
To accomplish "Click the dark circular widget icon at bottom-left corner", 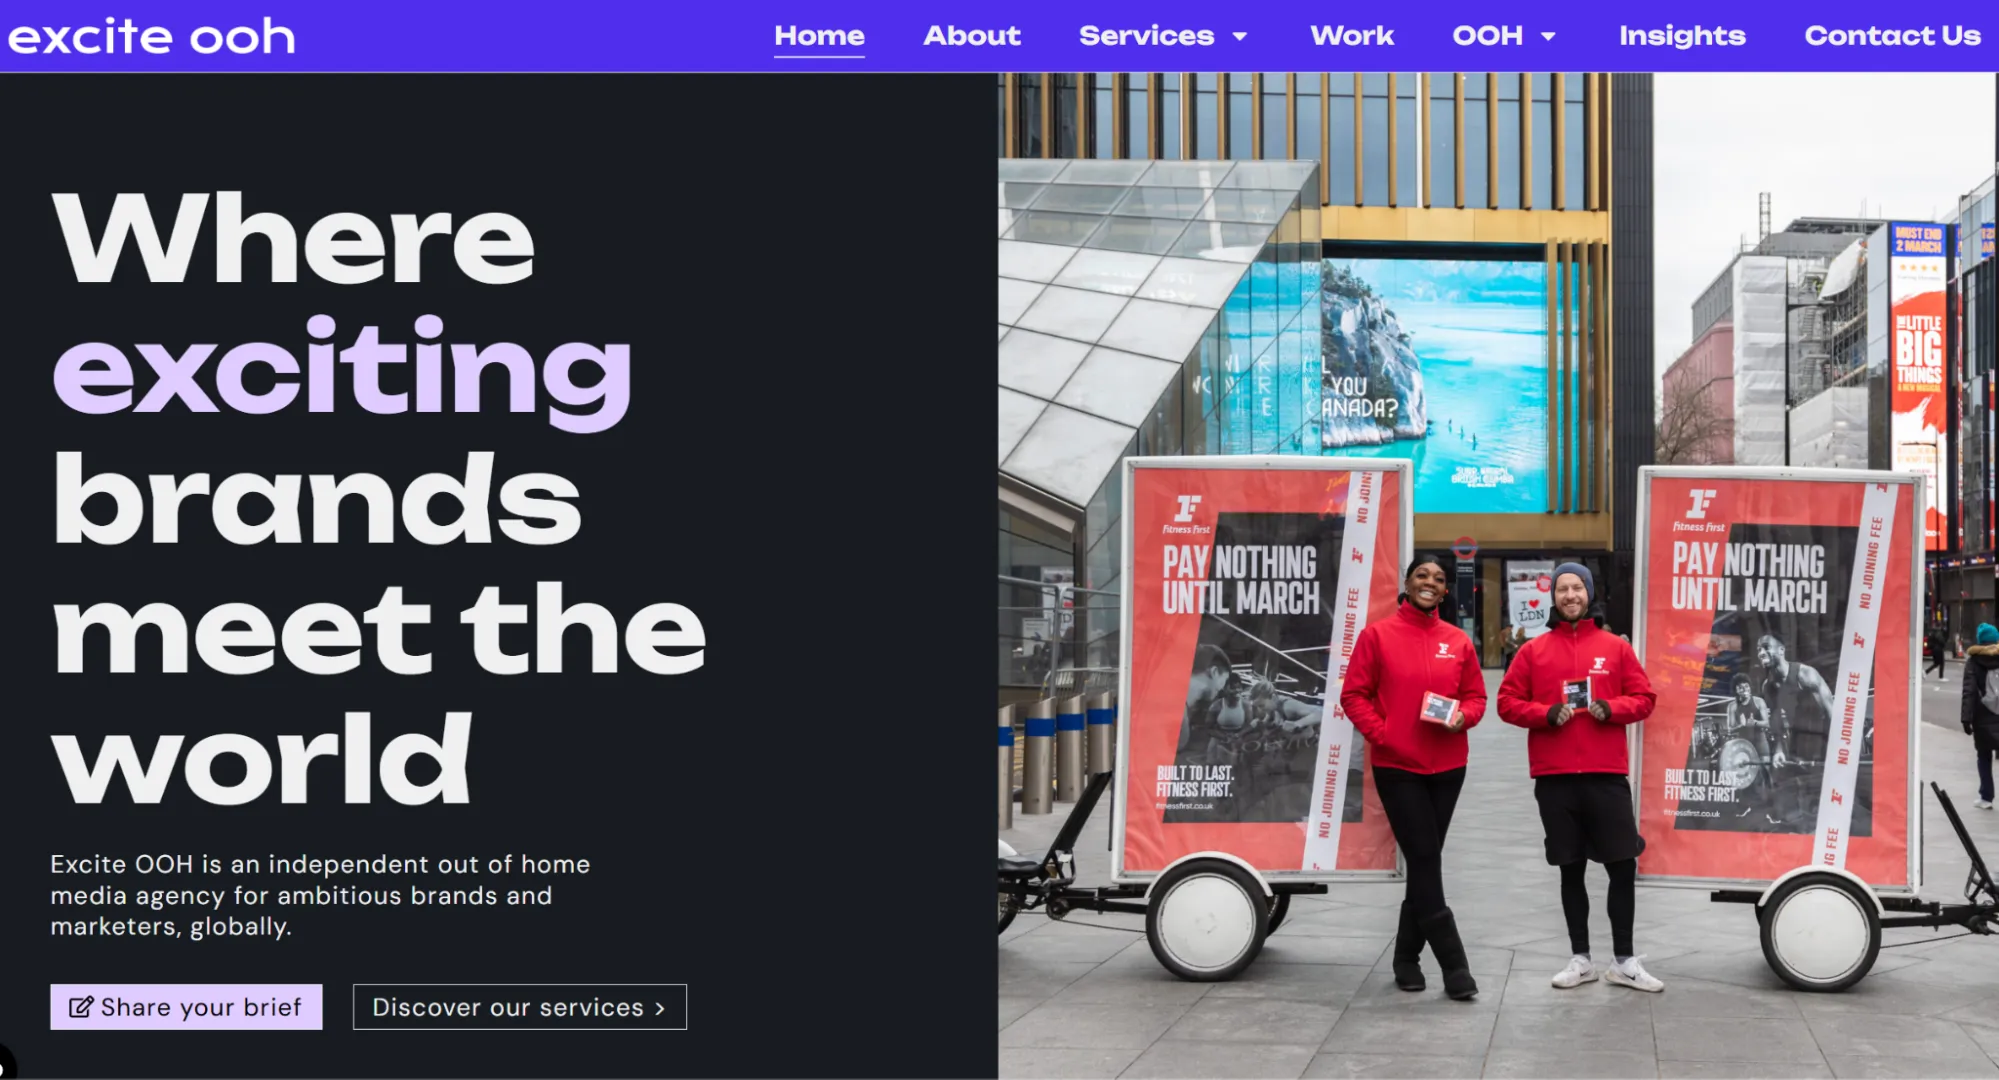I will (x=5, y=1062).
